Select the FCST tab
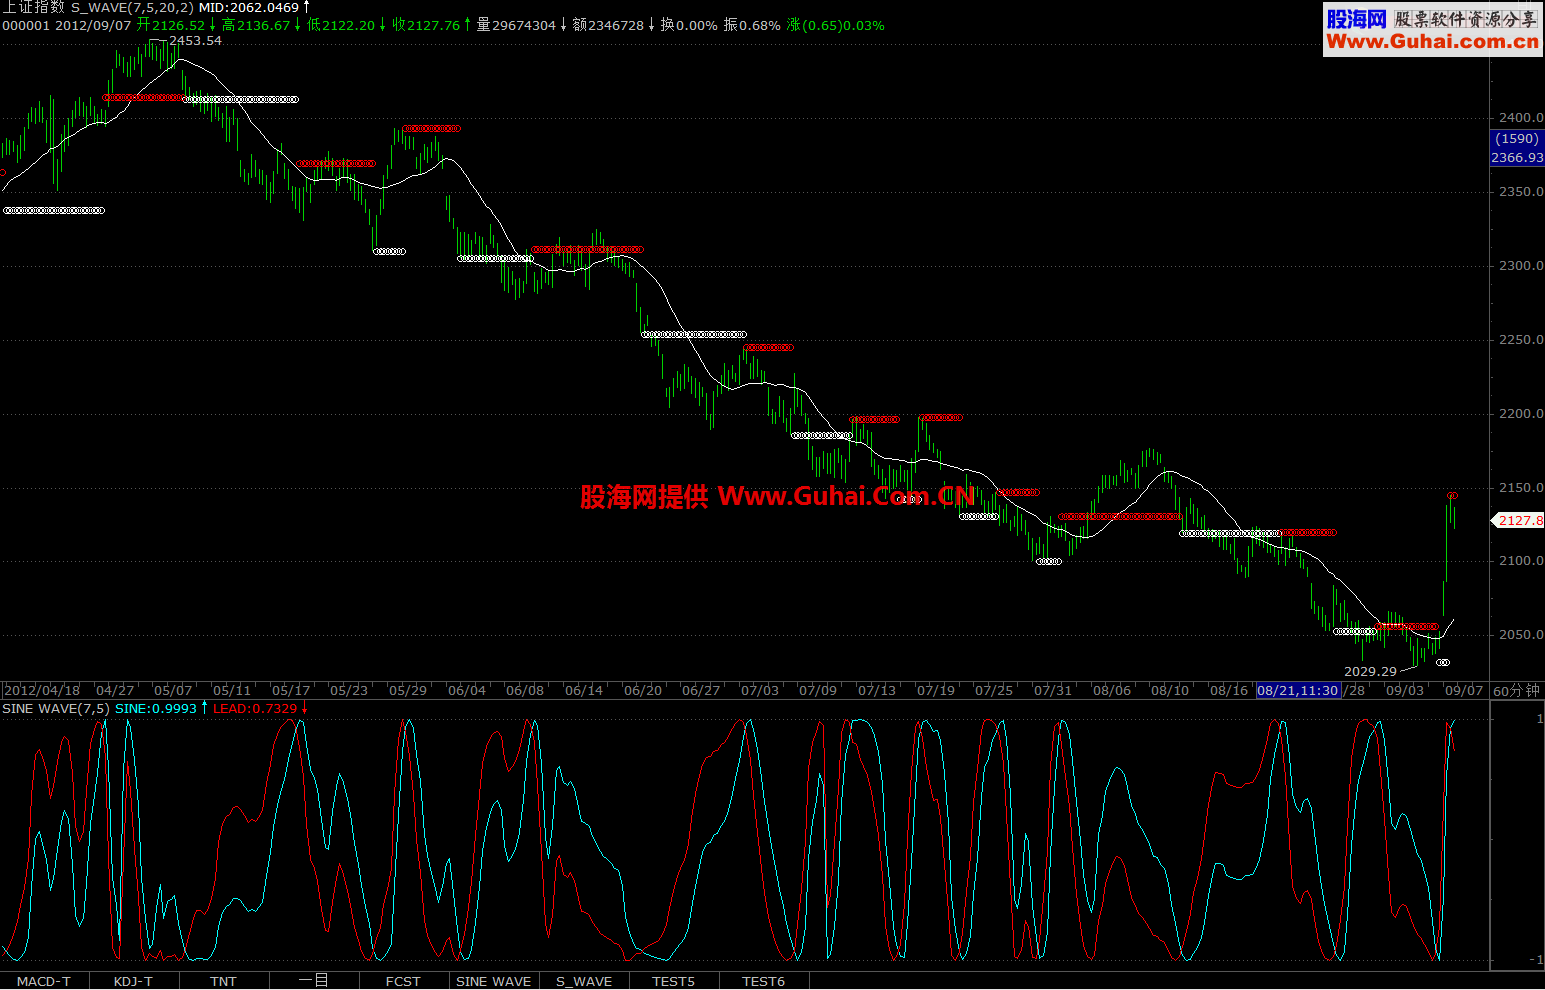The image size is (1545, 990). pyautogui.click(x=403, y=981)
